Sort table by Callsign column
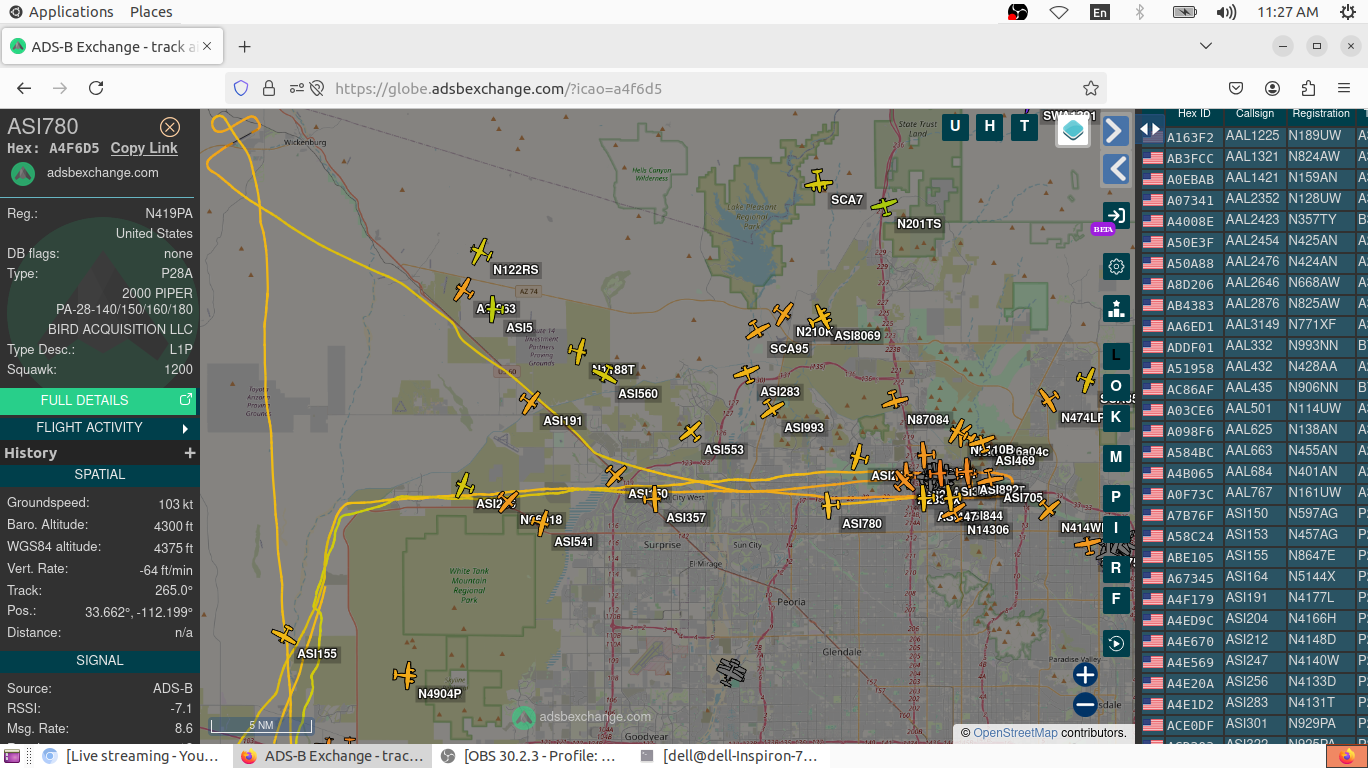This screenshot has width=1368, height=768. coord(1255,114)
